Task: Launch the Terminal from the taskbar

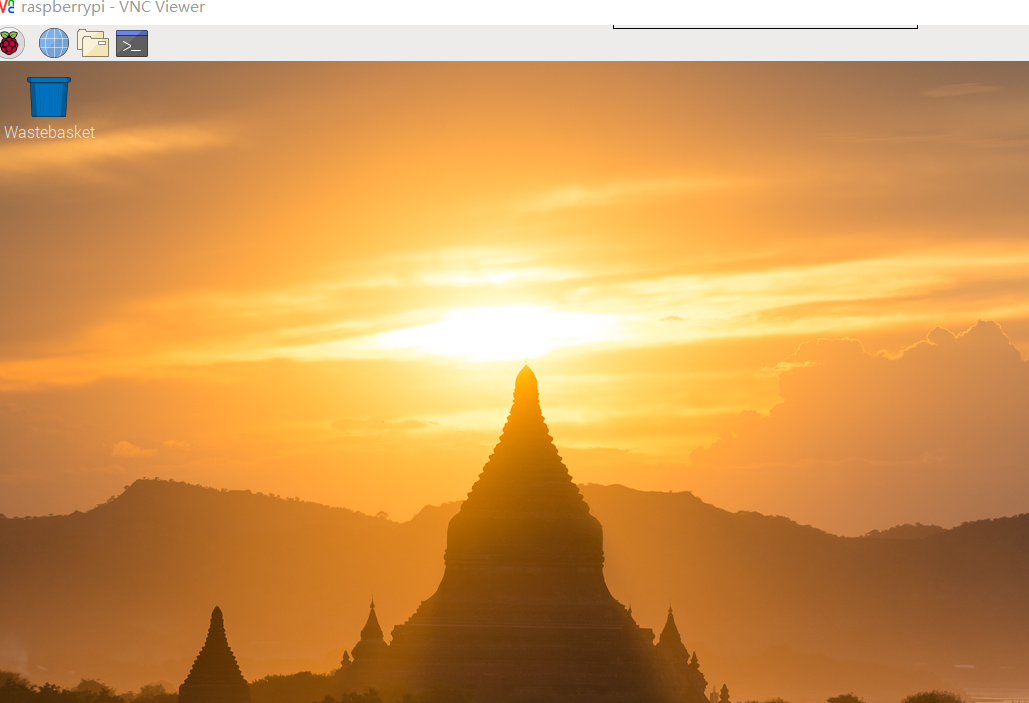Action: (x=132, y=43)
